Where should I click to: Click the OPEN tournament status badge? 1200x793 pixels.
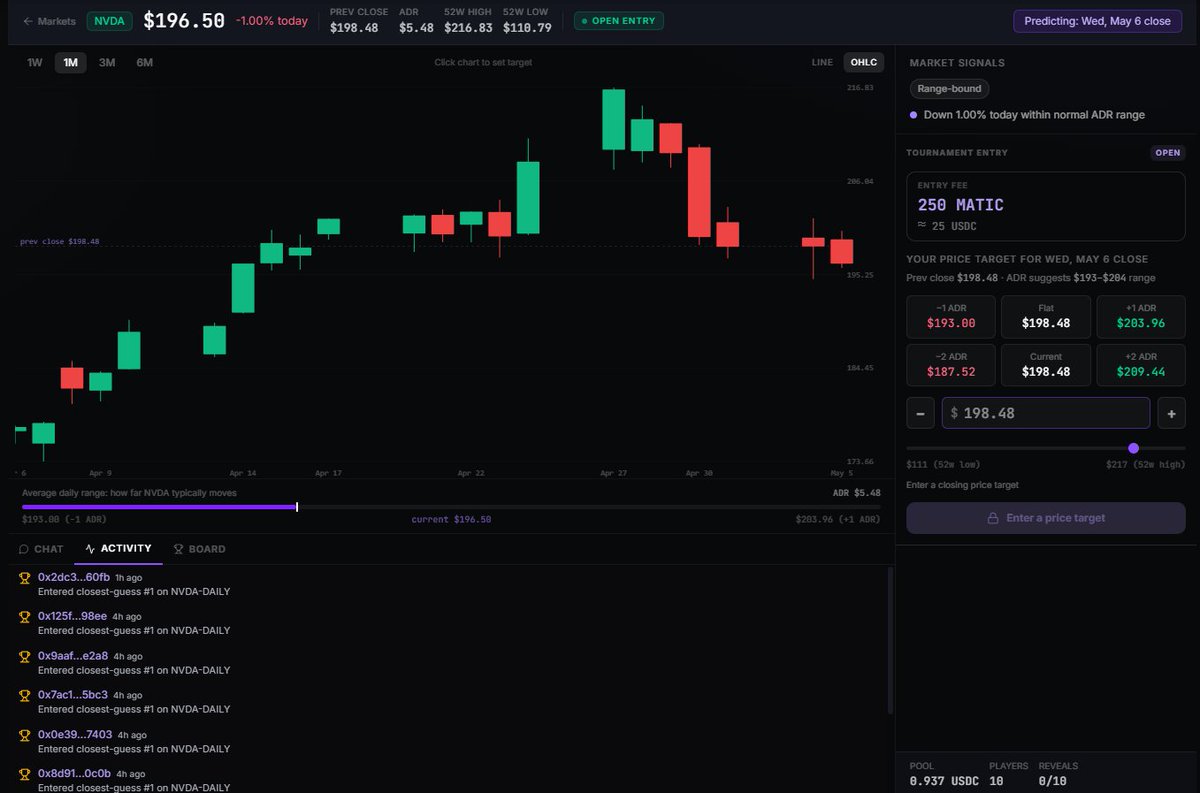point(1168,153)
